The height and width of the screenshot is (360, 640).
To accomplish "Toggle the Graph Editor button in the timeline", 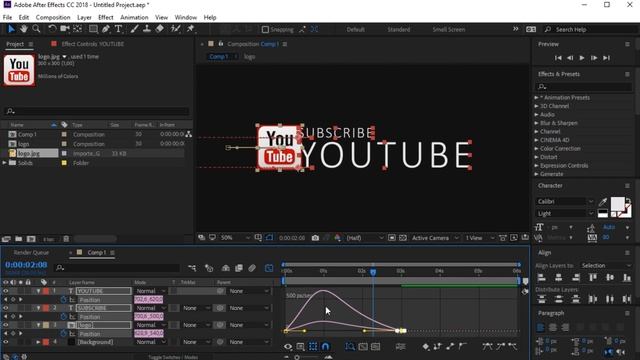I will point(269,268).
